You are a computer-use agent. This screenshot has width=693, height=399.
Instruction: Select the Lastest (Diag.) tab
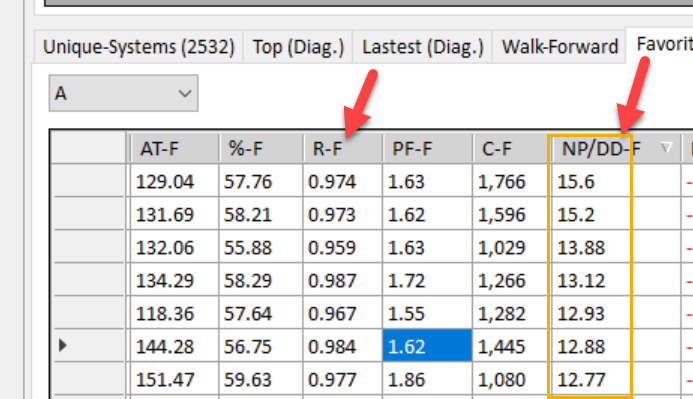click(x=423, y=47)
